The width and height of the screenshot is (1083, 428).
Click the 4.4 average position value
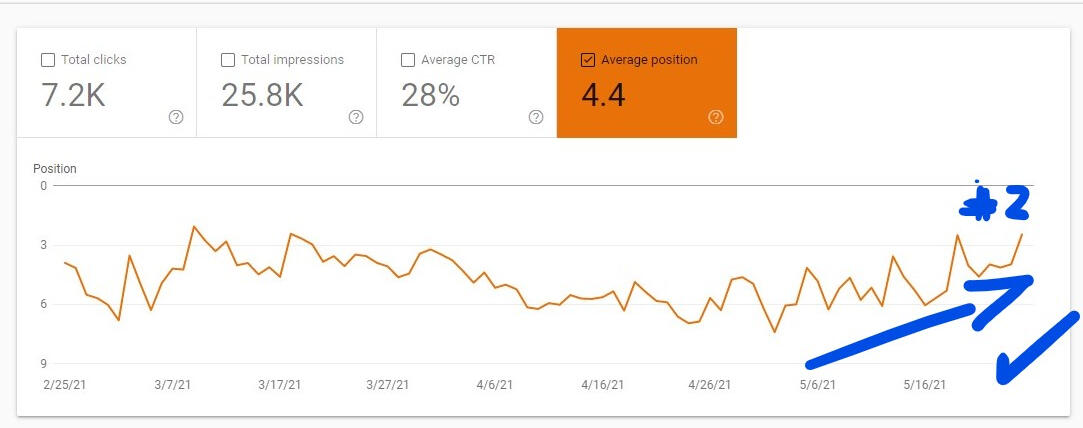603,95
